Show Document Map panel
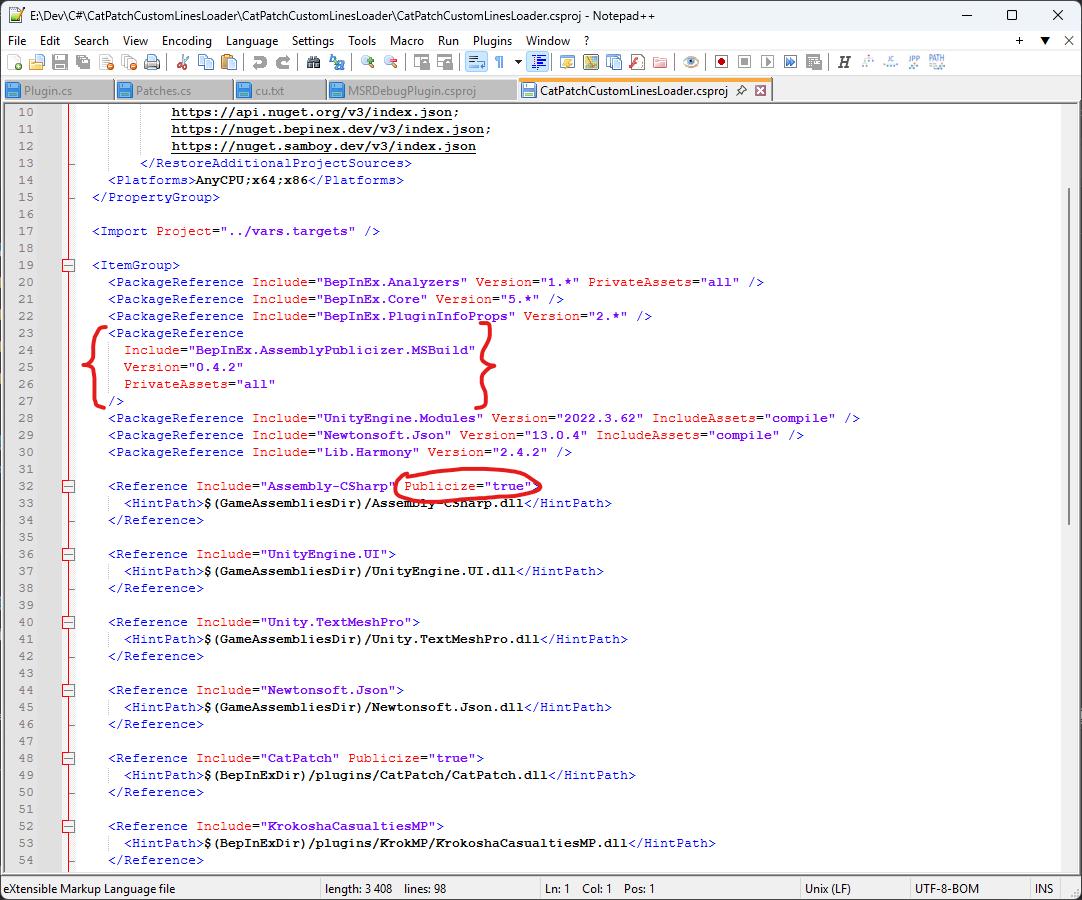Viewport: 1082px width, 900px height. tap(591, 62)
